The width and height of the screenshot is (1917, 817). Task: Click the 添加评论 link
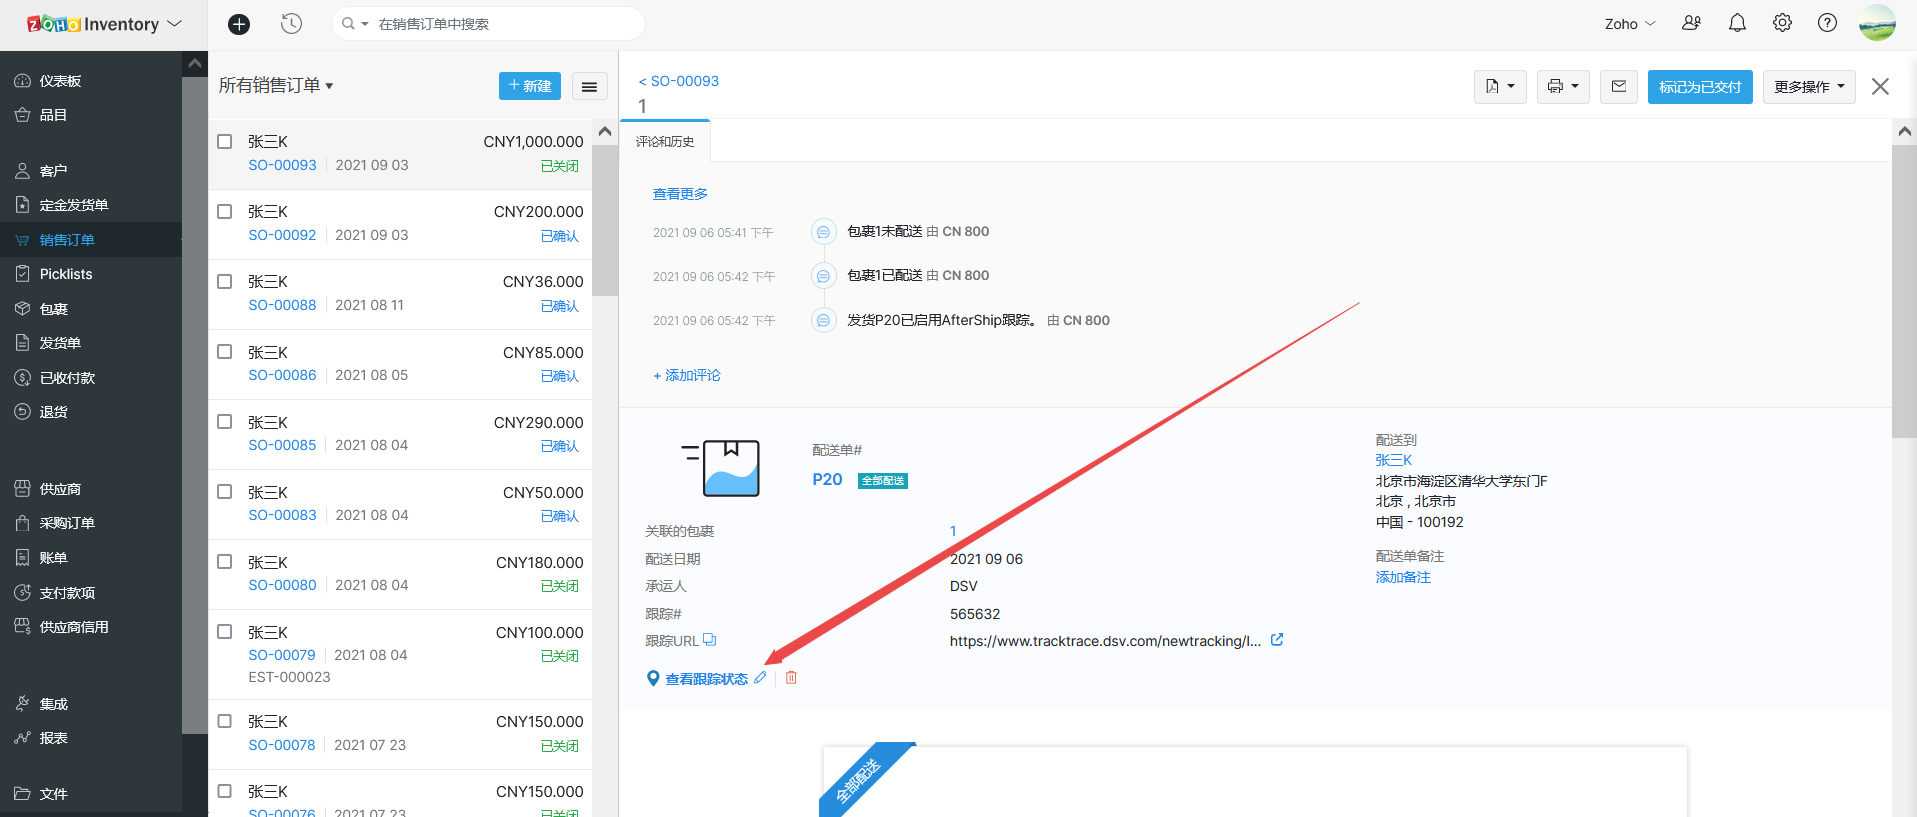tap(687, 375)
